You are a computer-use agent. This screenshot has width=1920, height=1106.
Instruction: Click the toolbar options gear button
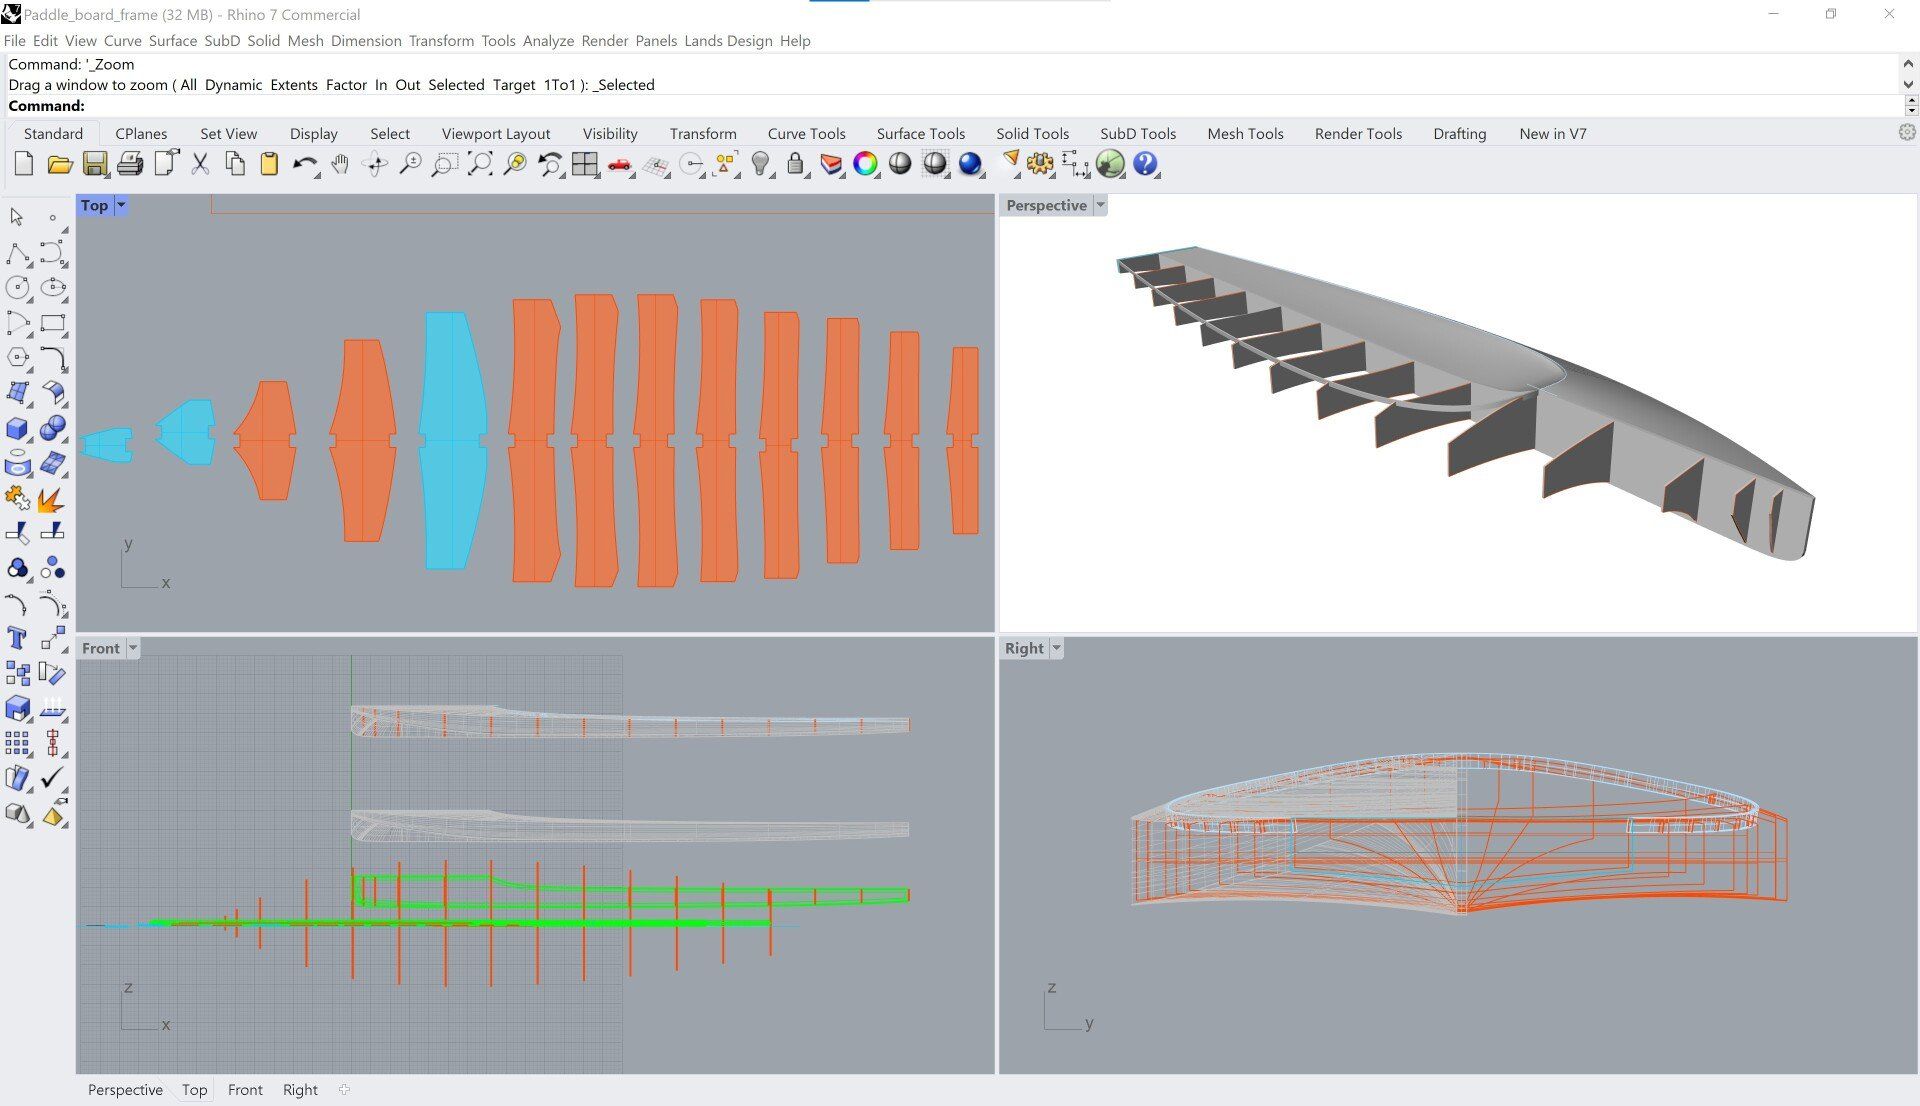click(1906, 133)
